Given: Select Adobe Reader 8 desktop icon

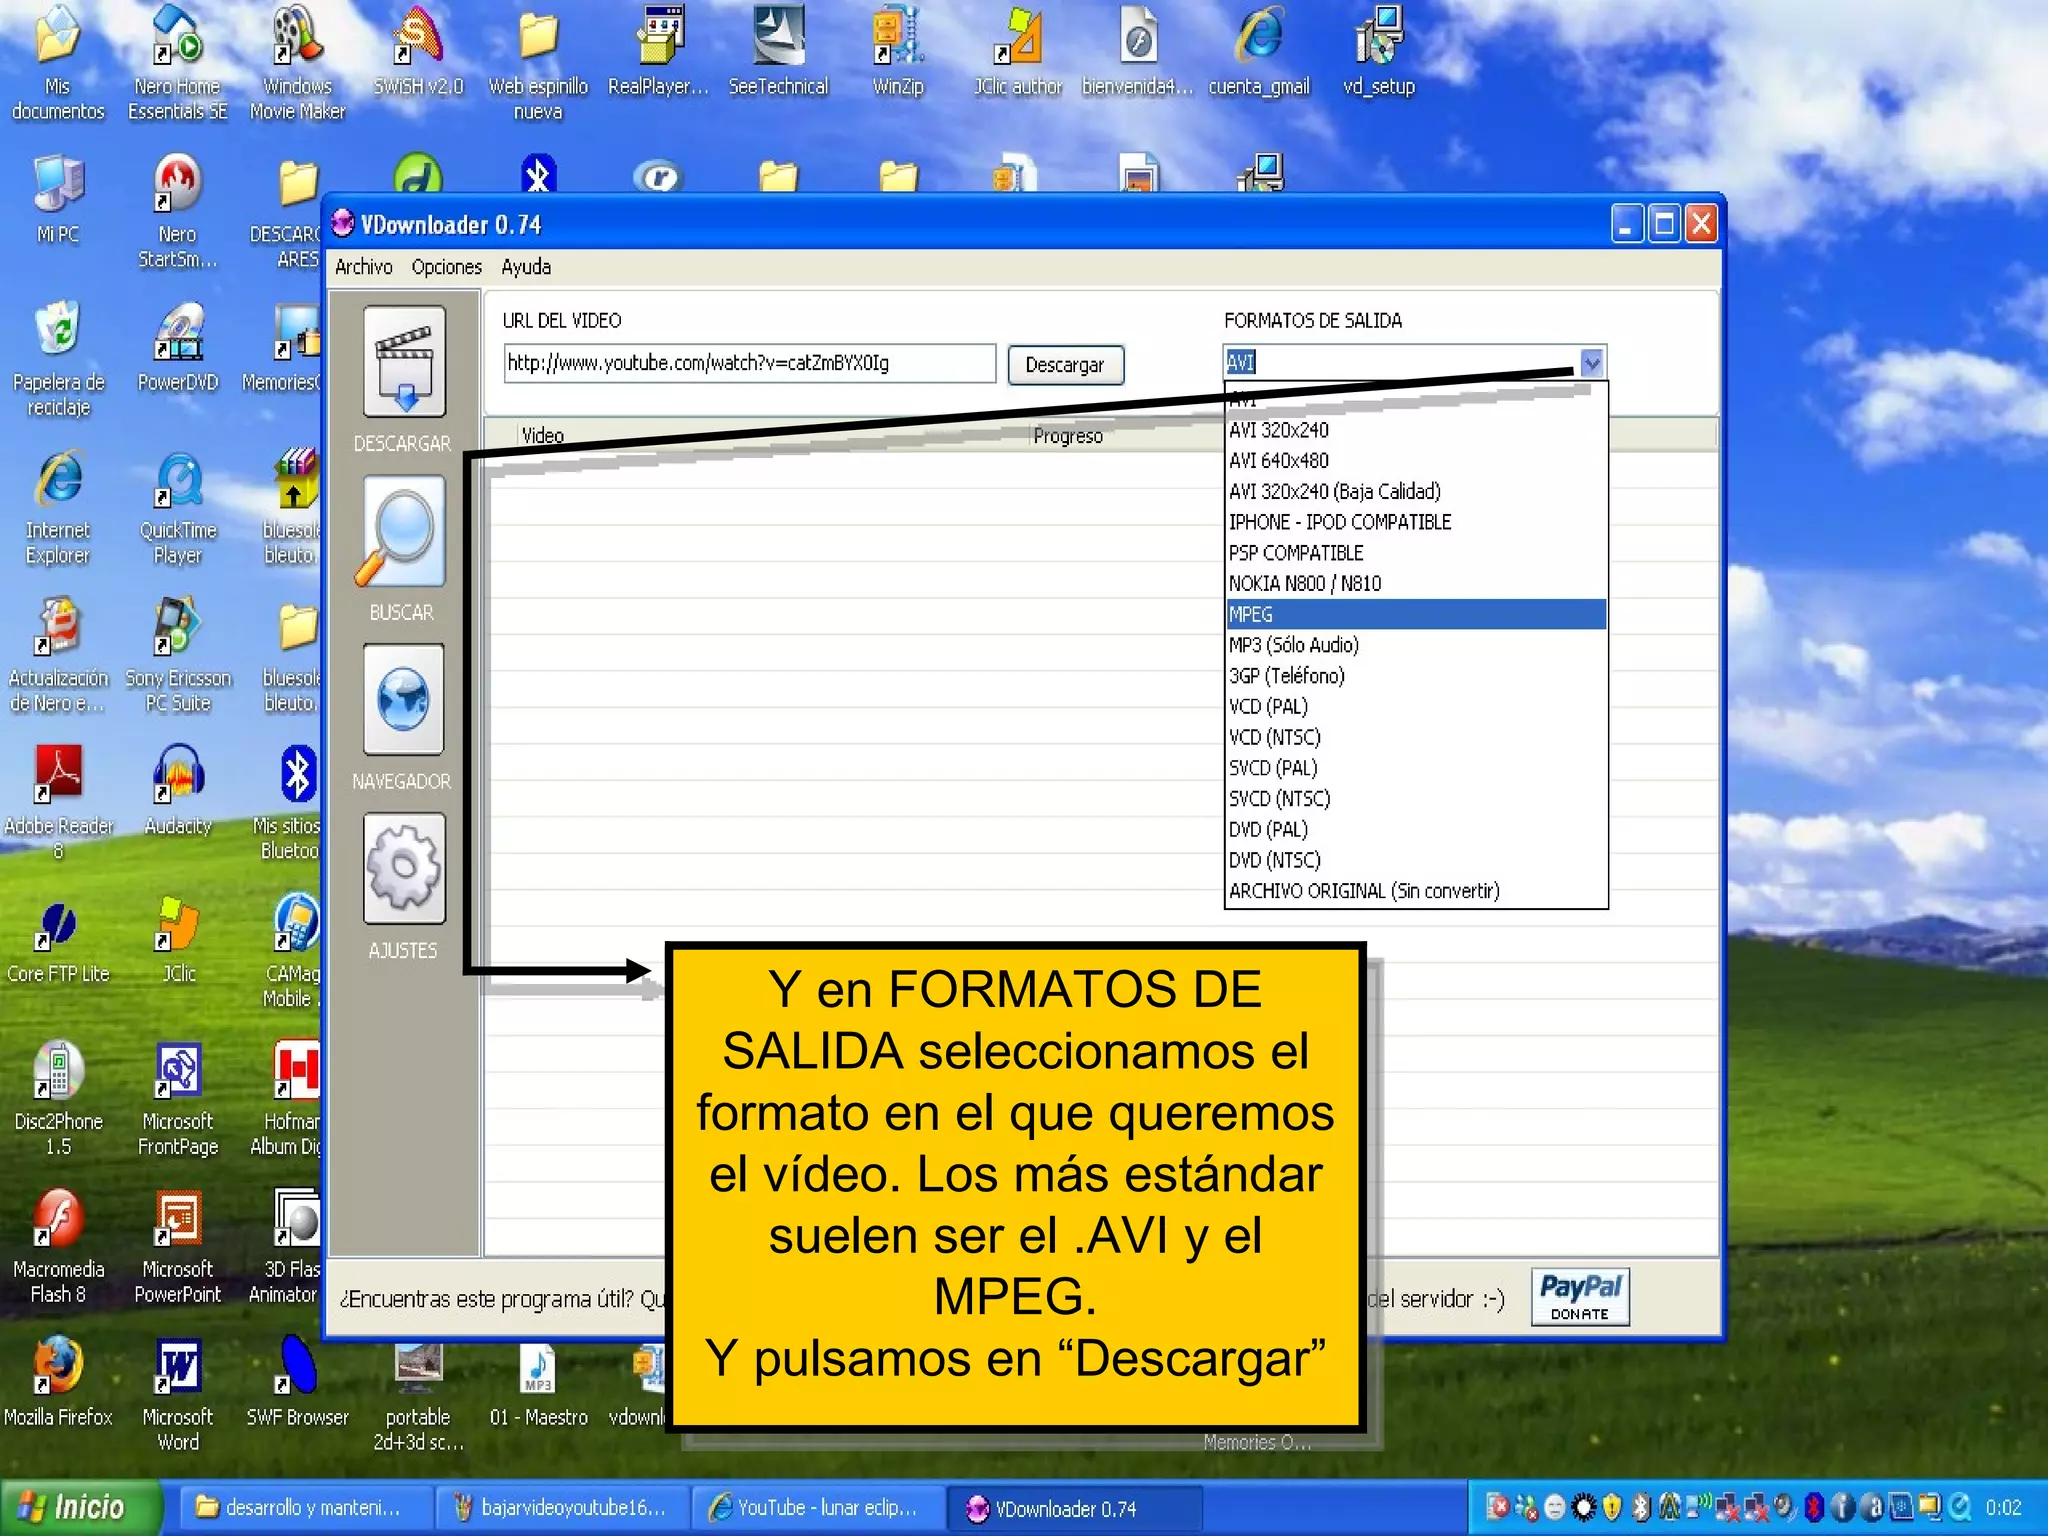Looking at the screenshot, I should click(58, 802).
